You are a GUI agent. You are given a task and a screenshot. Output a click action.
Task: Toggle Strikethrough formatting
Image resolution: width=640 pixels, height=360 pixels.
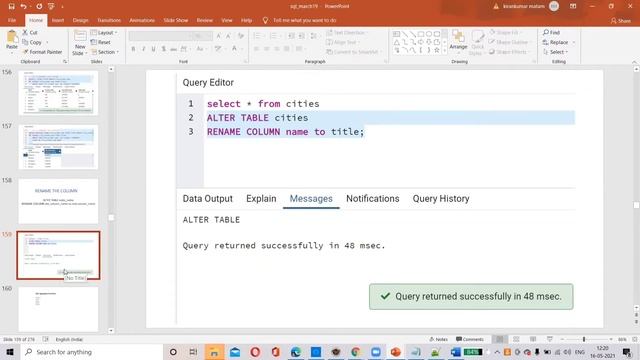click(173, 49)
